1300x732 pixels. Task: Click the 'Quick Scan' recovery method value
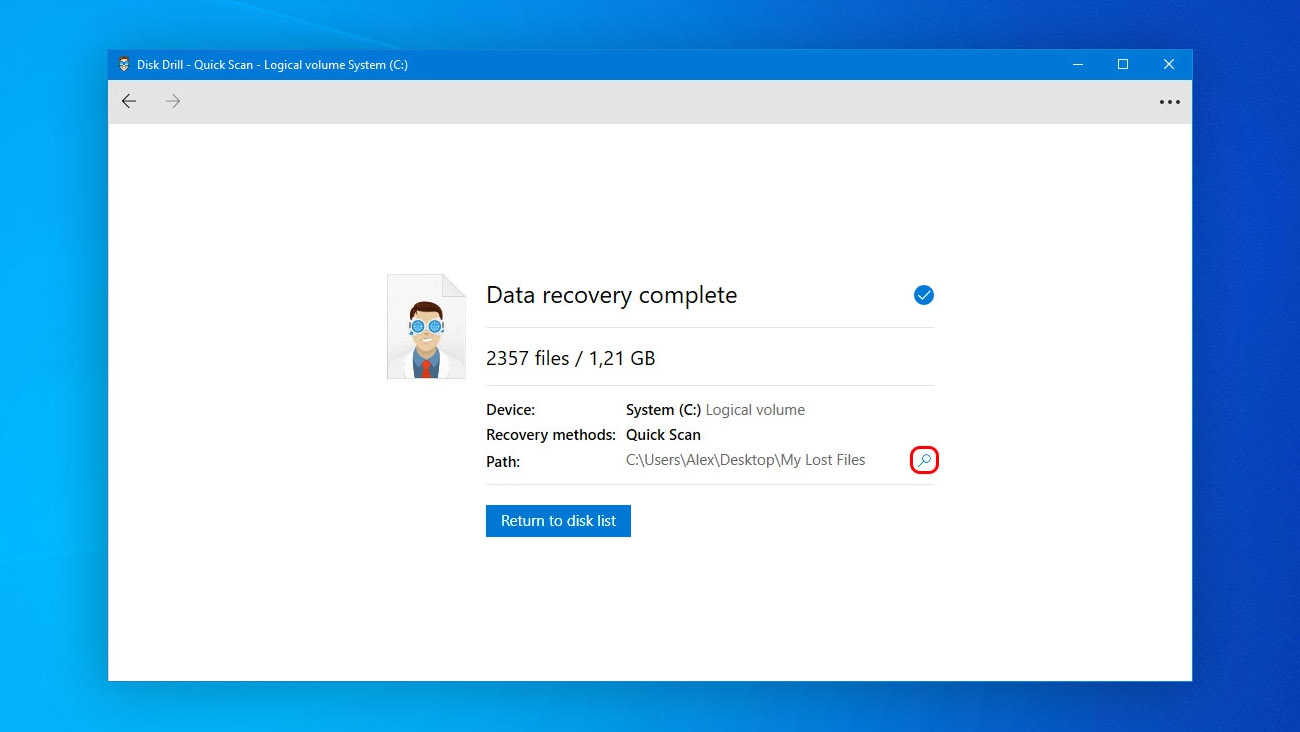coord(663,435)
